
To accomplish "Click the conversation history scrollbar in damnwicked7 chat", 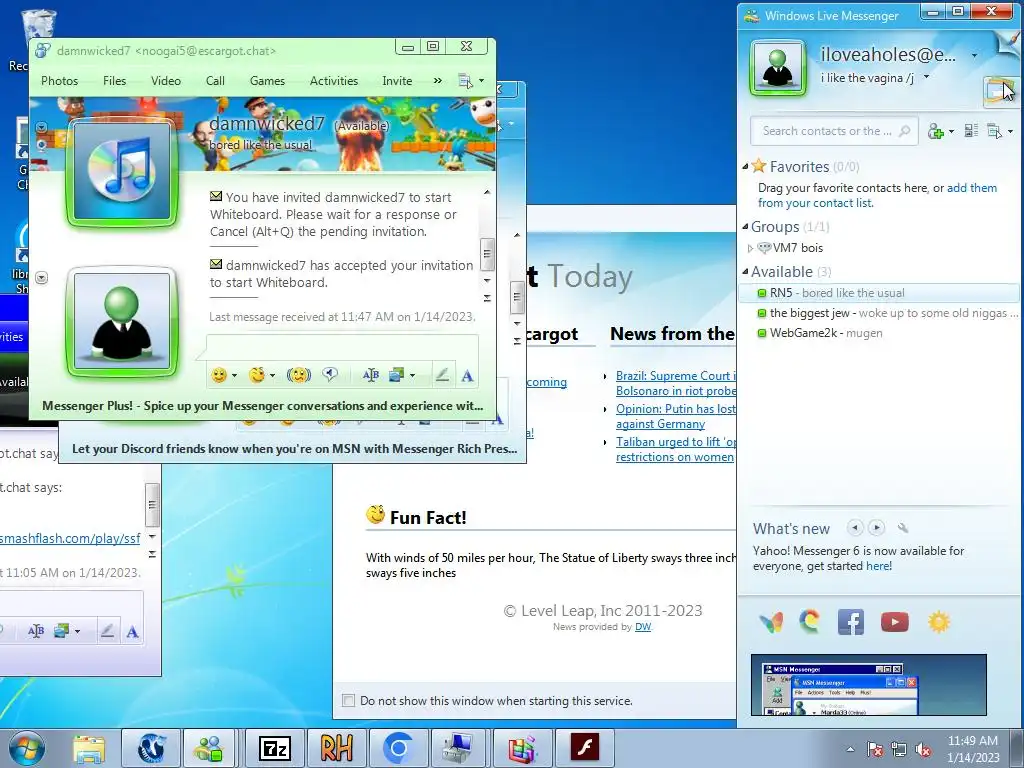I will pos(487,254).
